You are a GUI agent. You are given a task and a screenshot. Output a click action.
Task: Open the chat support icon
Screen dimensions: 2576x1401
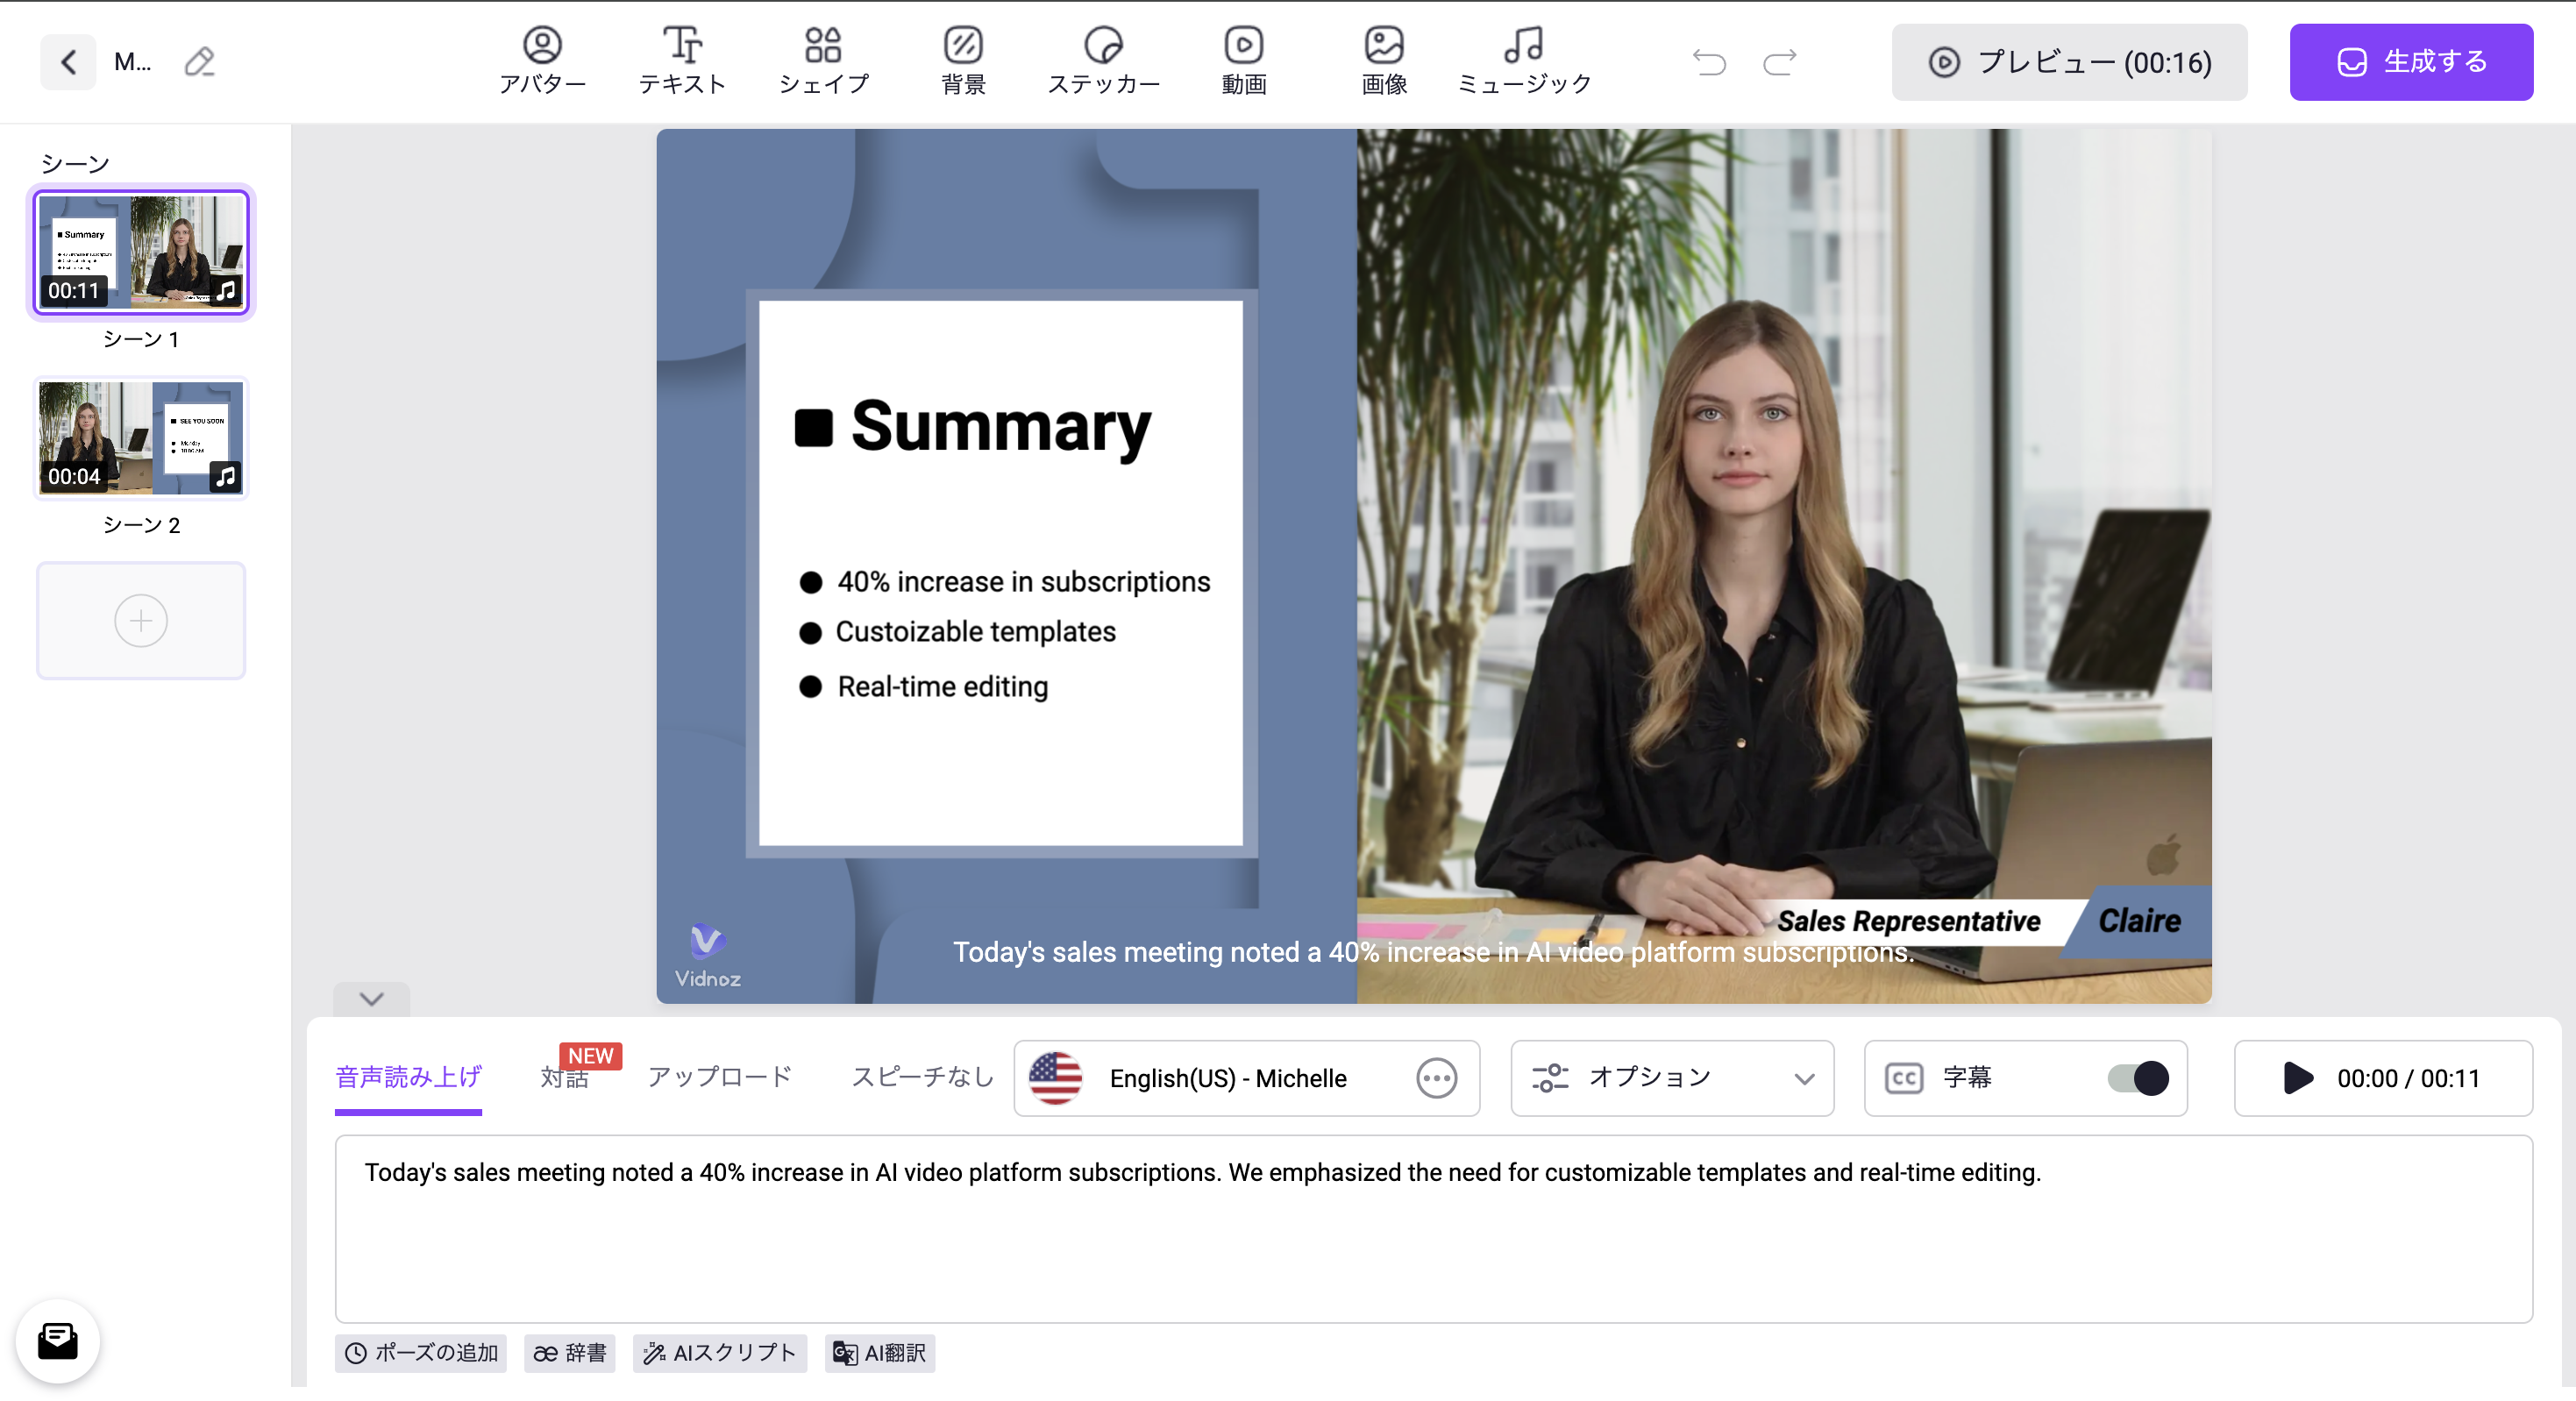(x=58, y=1340)
